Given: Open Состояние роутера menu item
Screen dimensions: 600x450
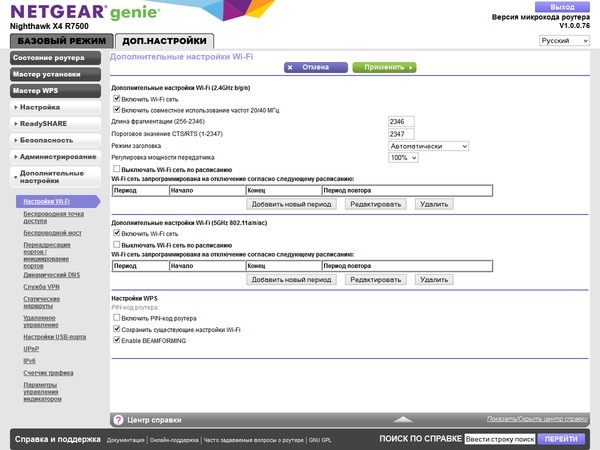Looking at the screenshot, I should click(55, 58).
